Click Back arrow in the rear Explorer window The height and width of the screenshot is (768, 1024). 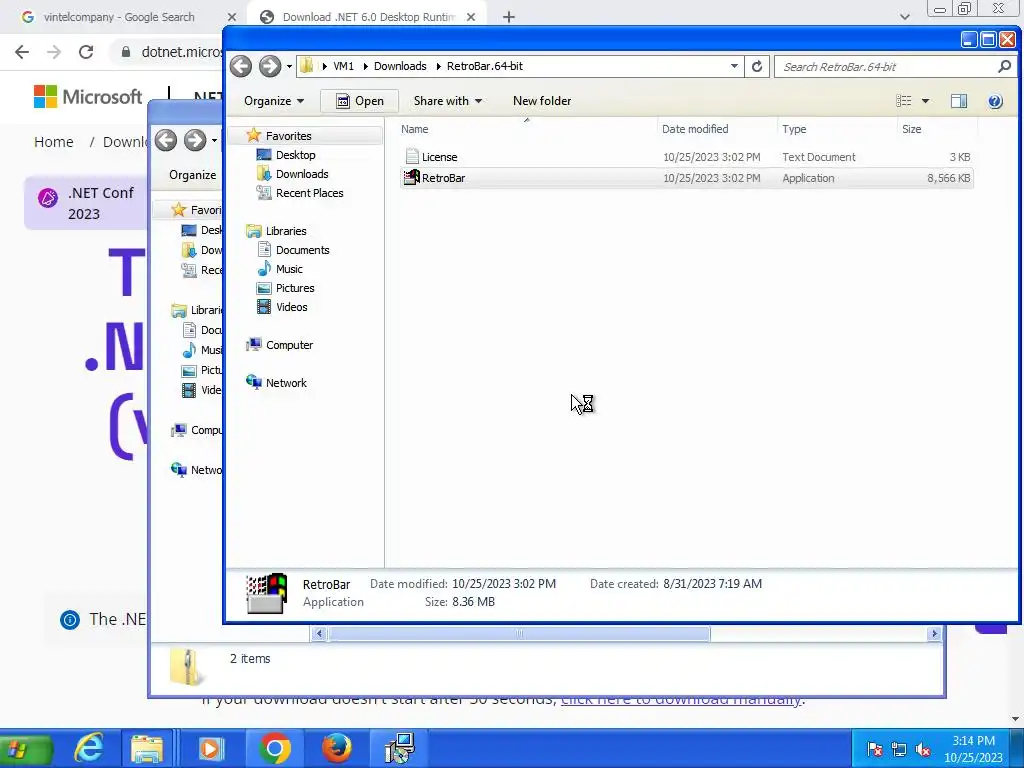166,140
